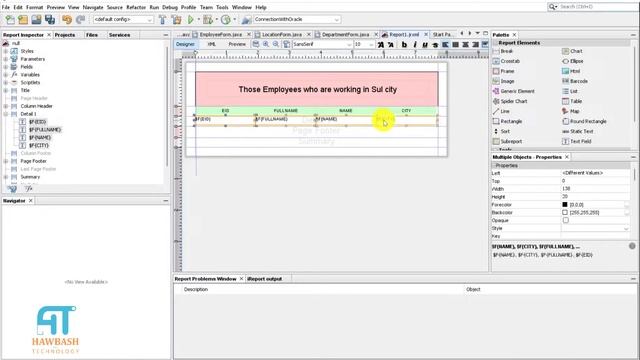Click the Save All toolbar icon
The width and height of the screenshot is (640, 360).
coord(50,20)
